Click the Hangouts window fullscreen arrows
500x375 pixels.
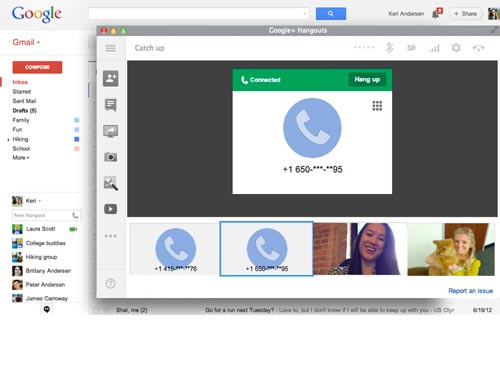[x=494, y=31]
